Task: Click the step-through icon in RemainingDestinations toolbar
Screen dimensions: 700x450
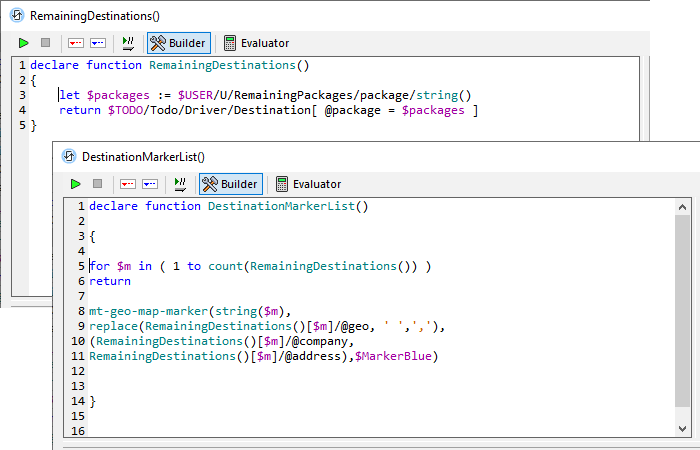Action: click(x=128, y=43)
